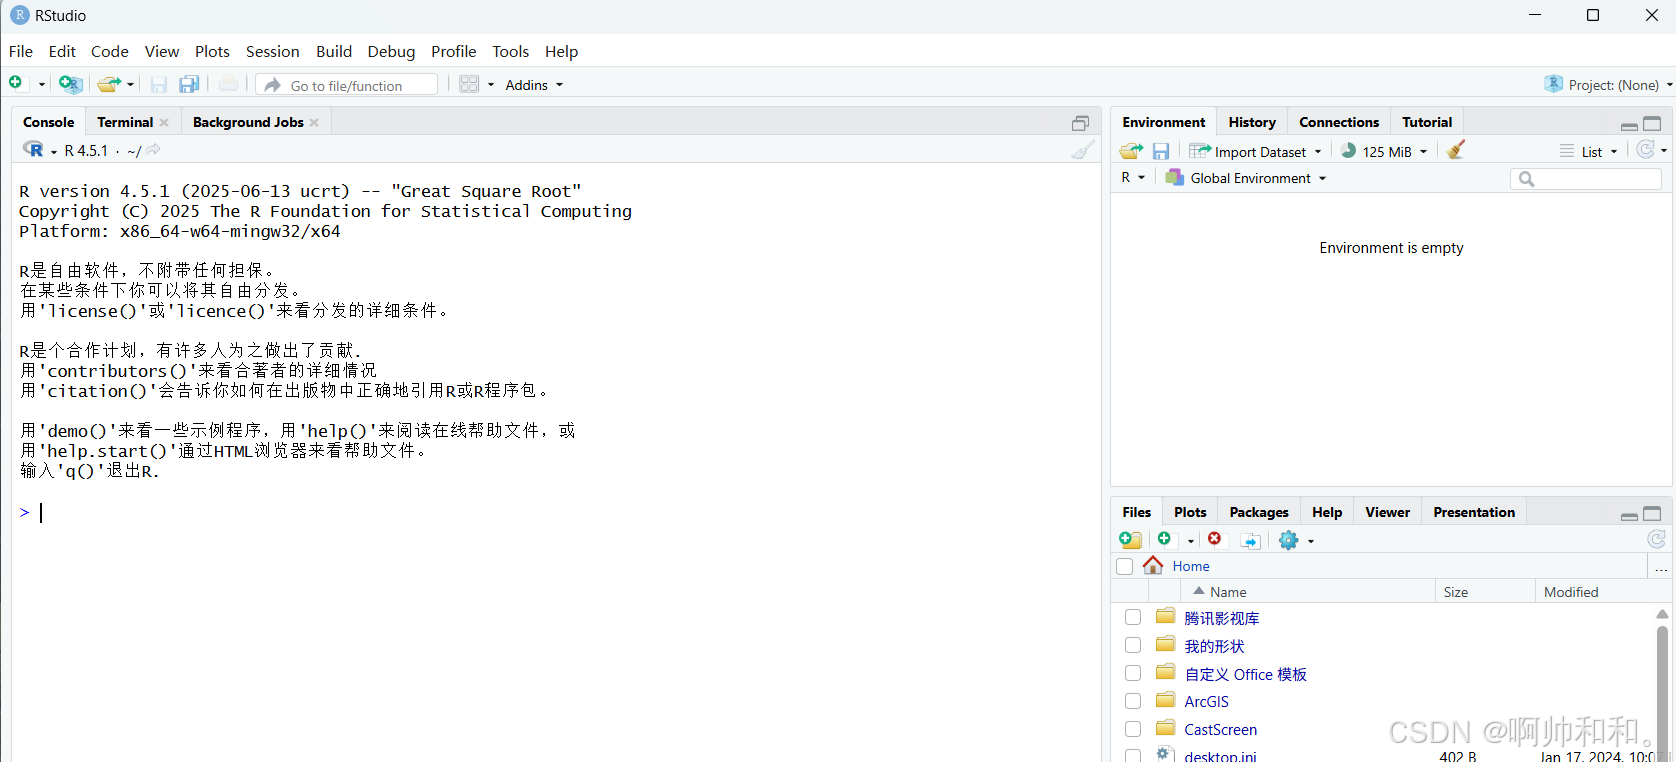Open the Import Dataset dropdown
The image size is (1676, 762).
tap(1256, 152)
